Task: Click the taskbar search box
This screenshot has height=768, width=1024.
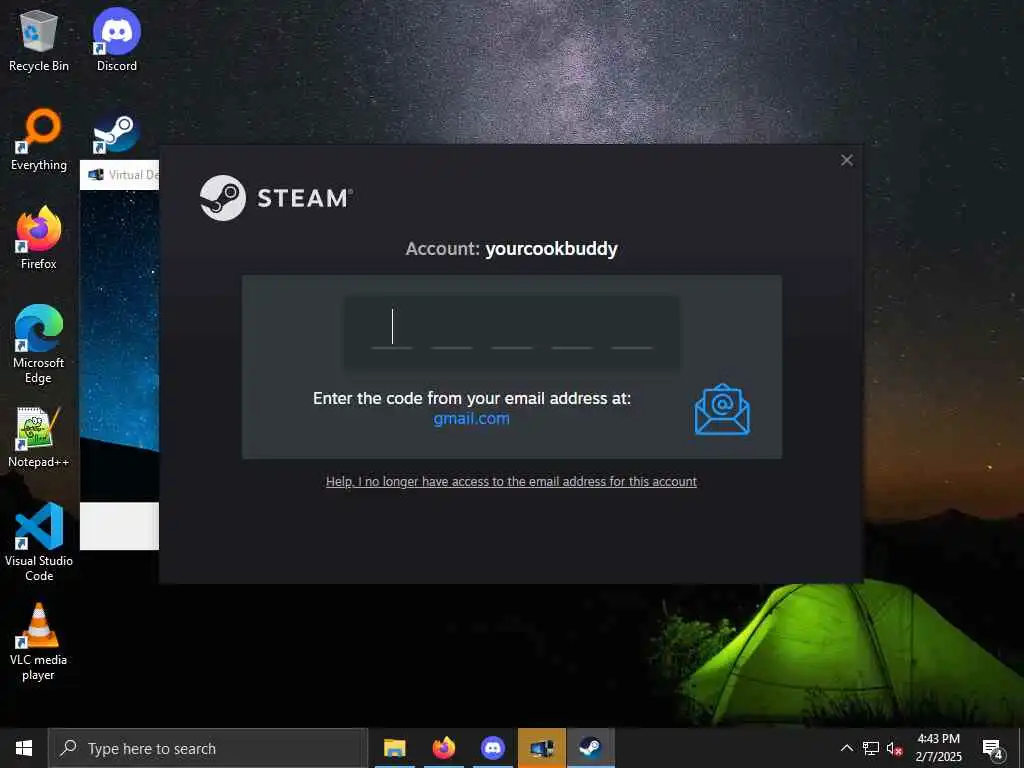Action: click(x=208, y=748)
